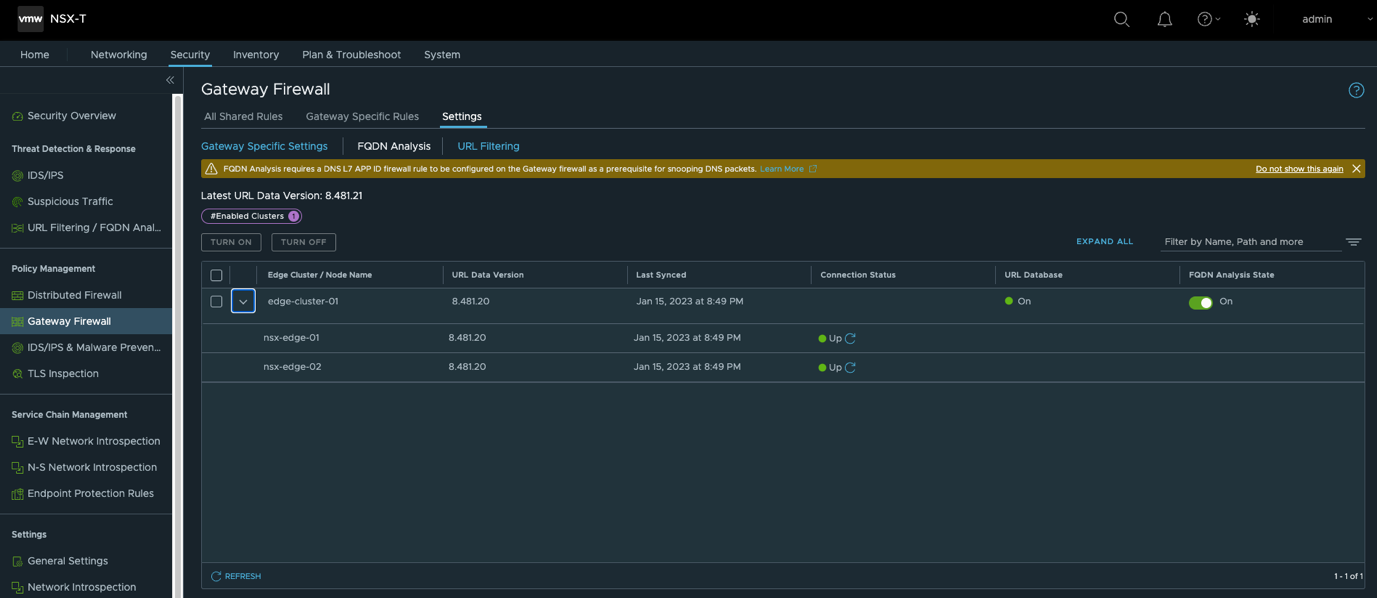Click the Connection Status column header
This screenshot has height=598, width=1377.
pyautogui.click(x=858, y=275)
